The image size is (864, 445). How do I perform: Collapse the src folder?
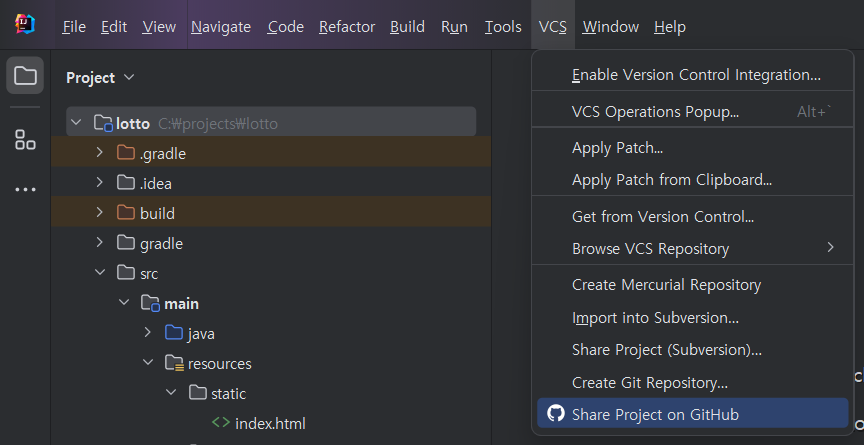tap(100, 272)
